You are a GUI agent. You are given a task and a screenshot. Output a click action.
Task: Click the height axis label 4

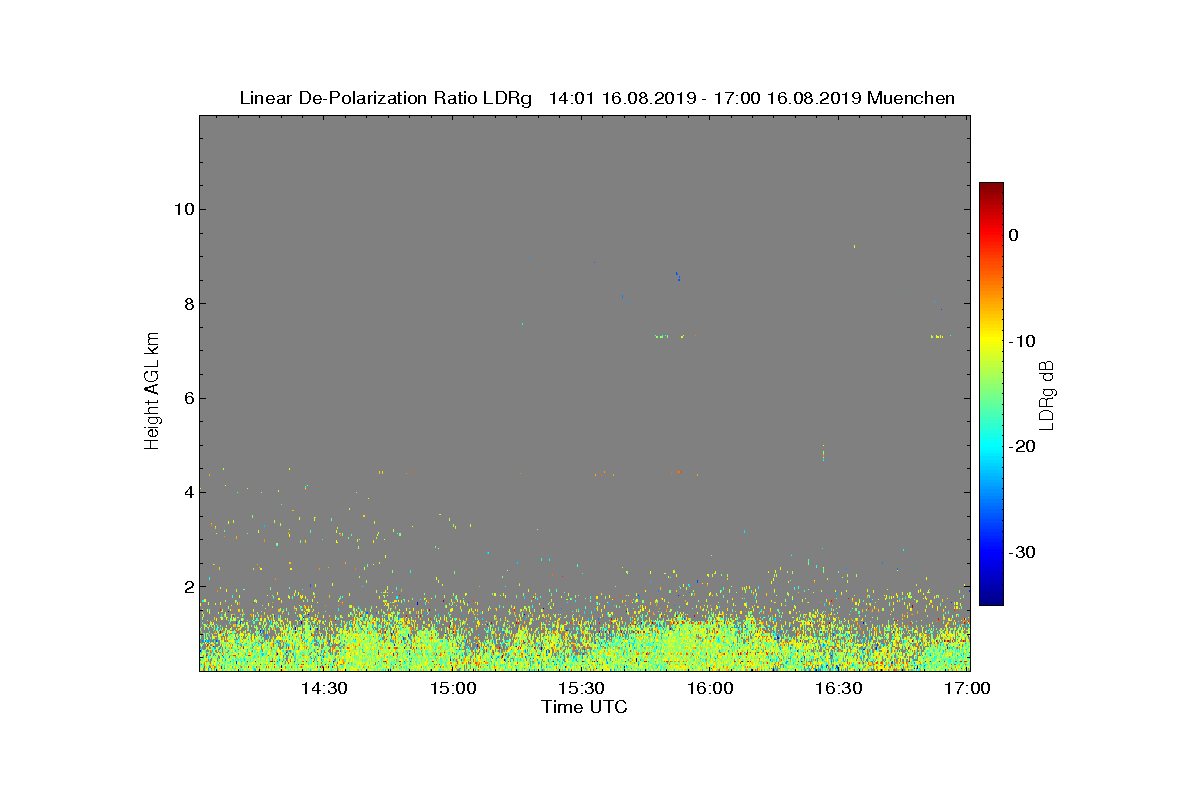click(x=188, y=492)
